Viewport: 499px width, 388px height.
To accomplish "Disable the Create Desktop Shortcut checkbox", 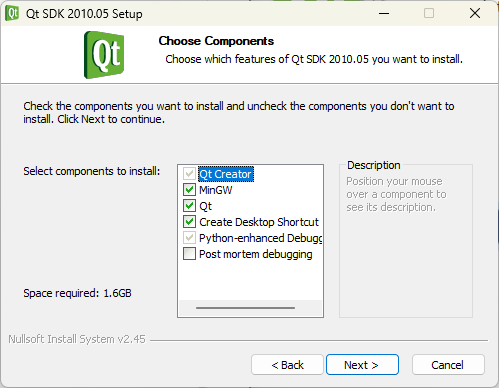I will coord(189,222).
